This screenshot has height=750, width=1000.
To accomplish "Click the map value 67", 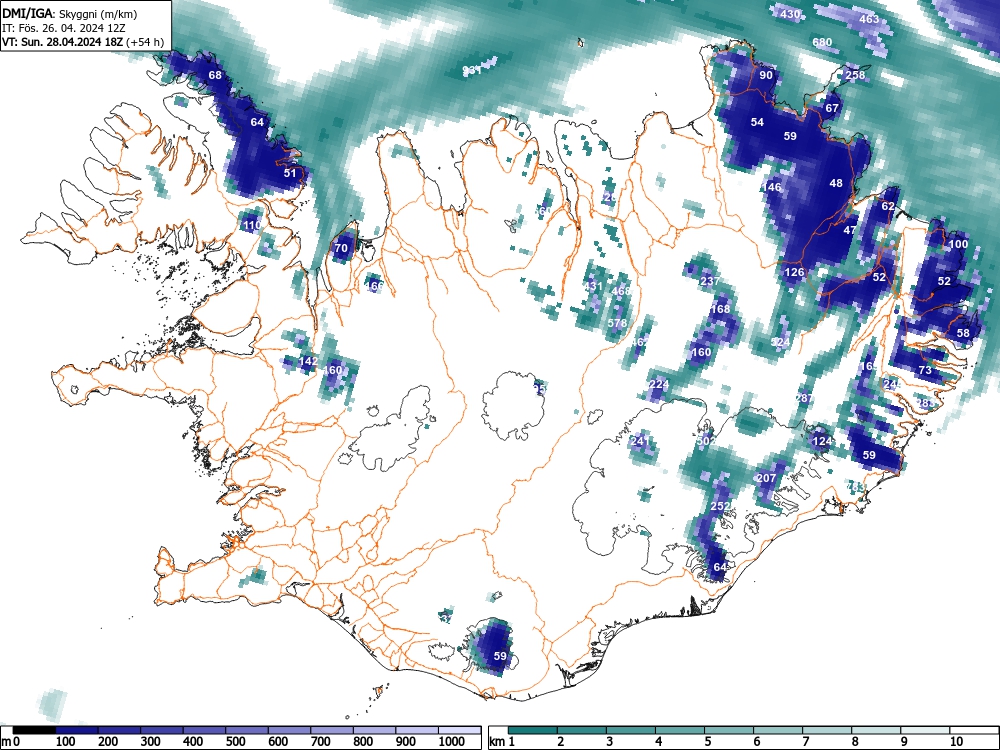I will 832,108.
